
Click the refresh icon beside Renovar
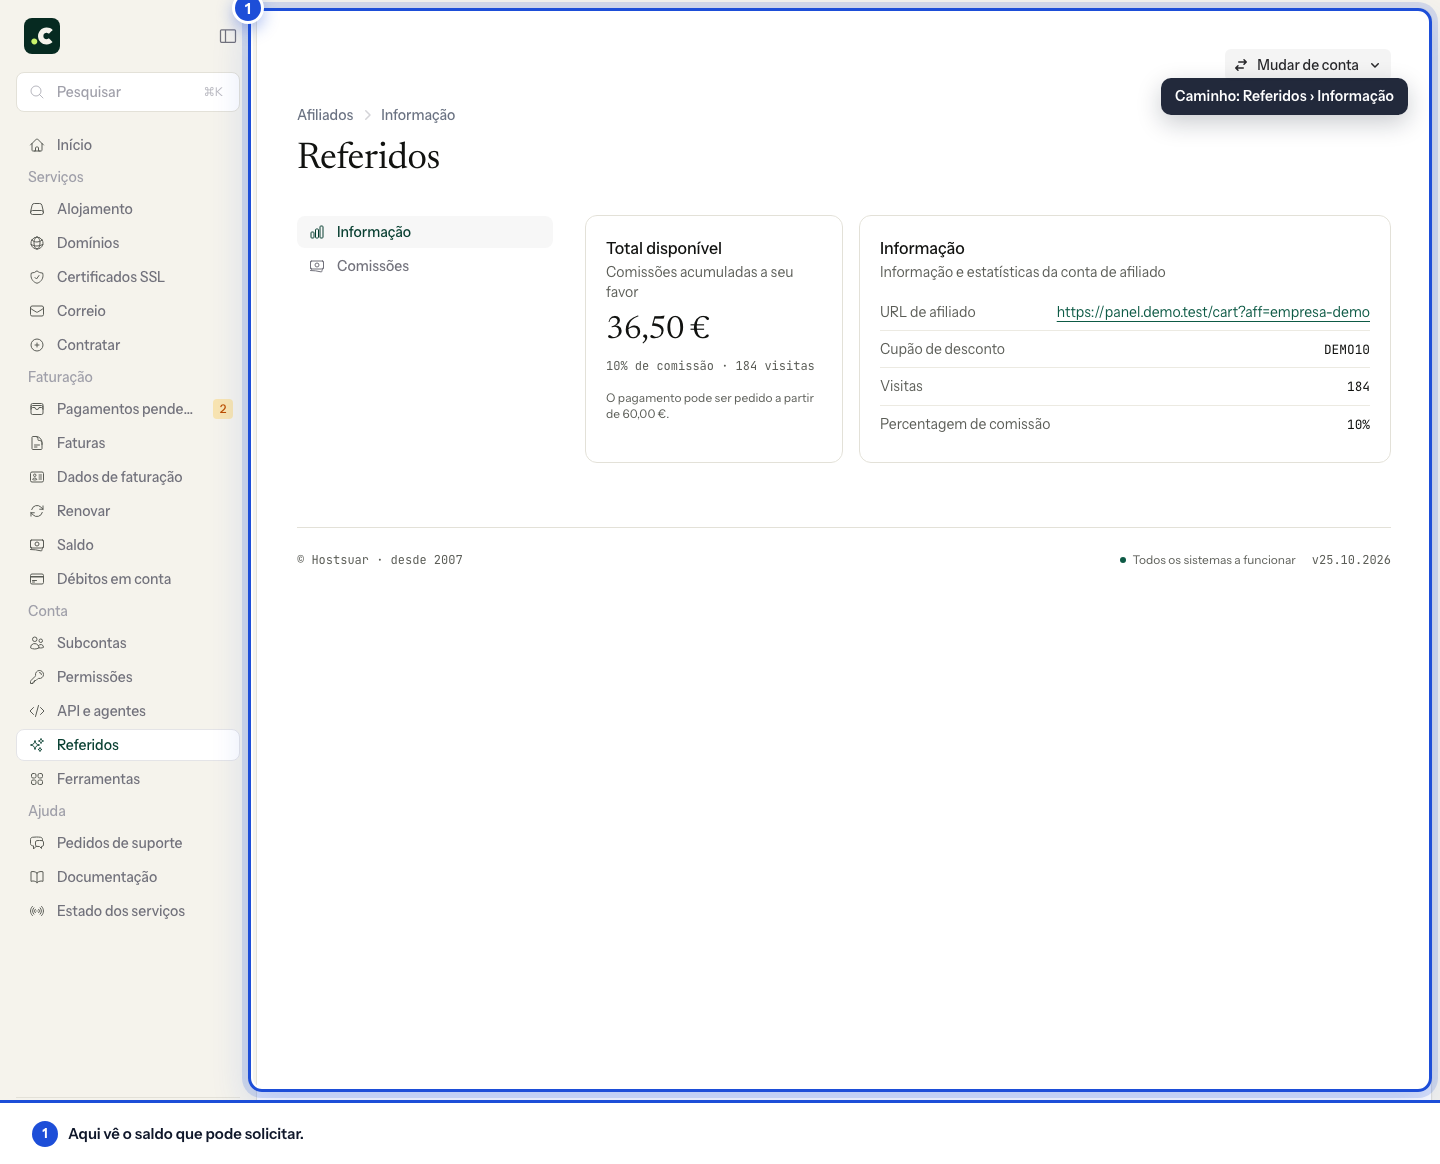pos(37,511)
